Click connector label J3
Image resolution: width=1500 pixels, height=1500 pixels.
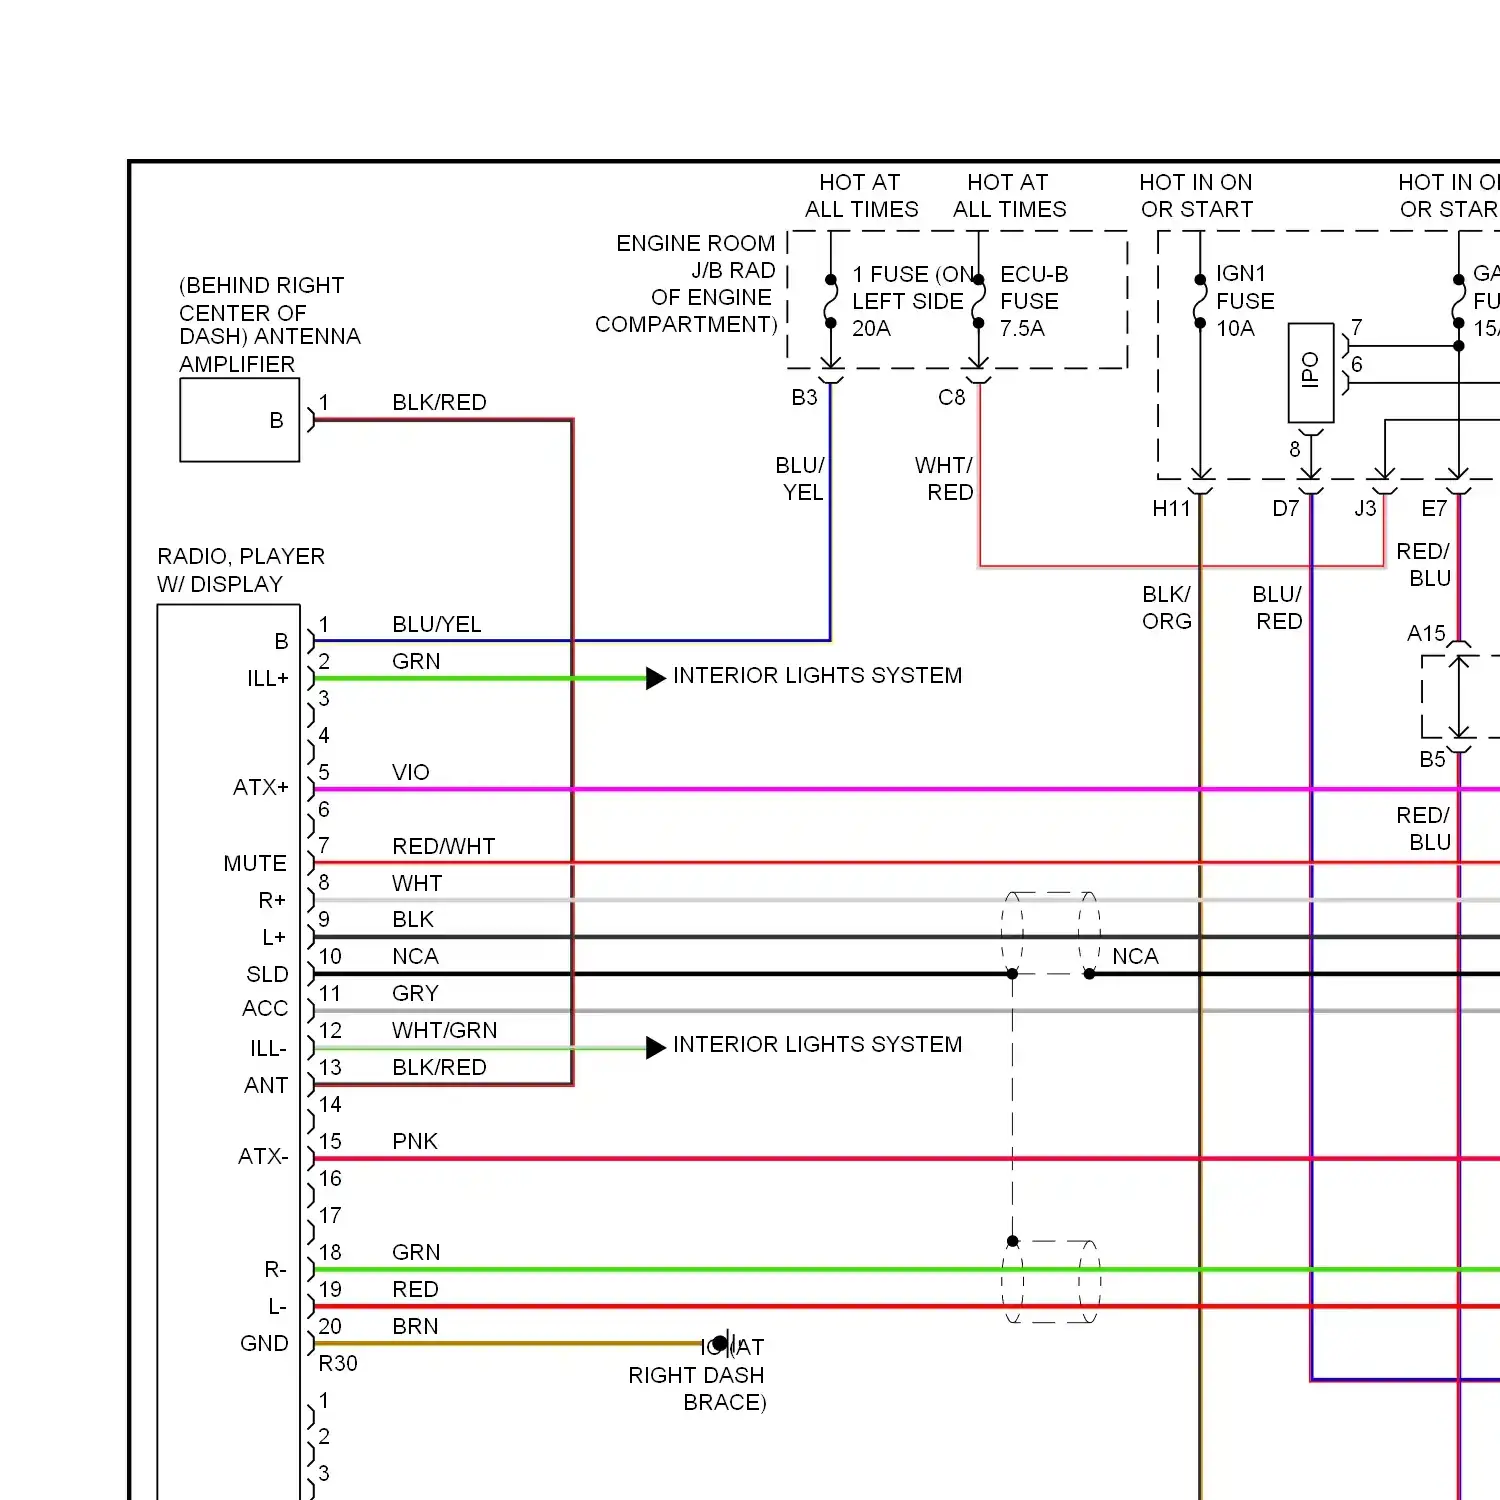click(x=1365, y=508)
